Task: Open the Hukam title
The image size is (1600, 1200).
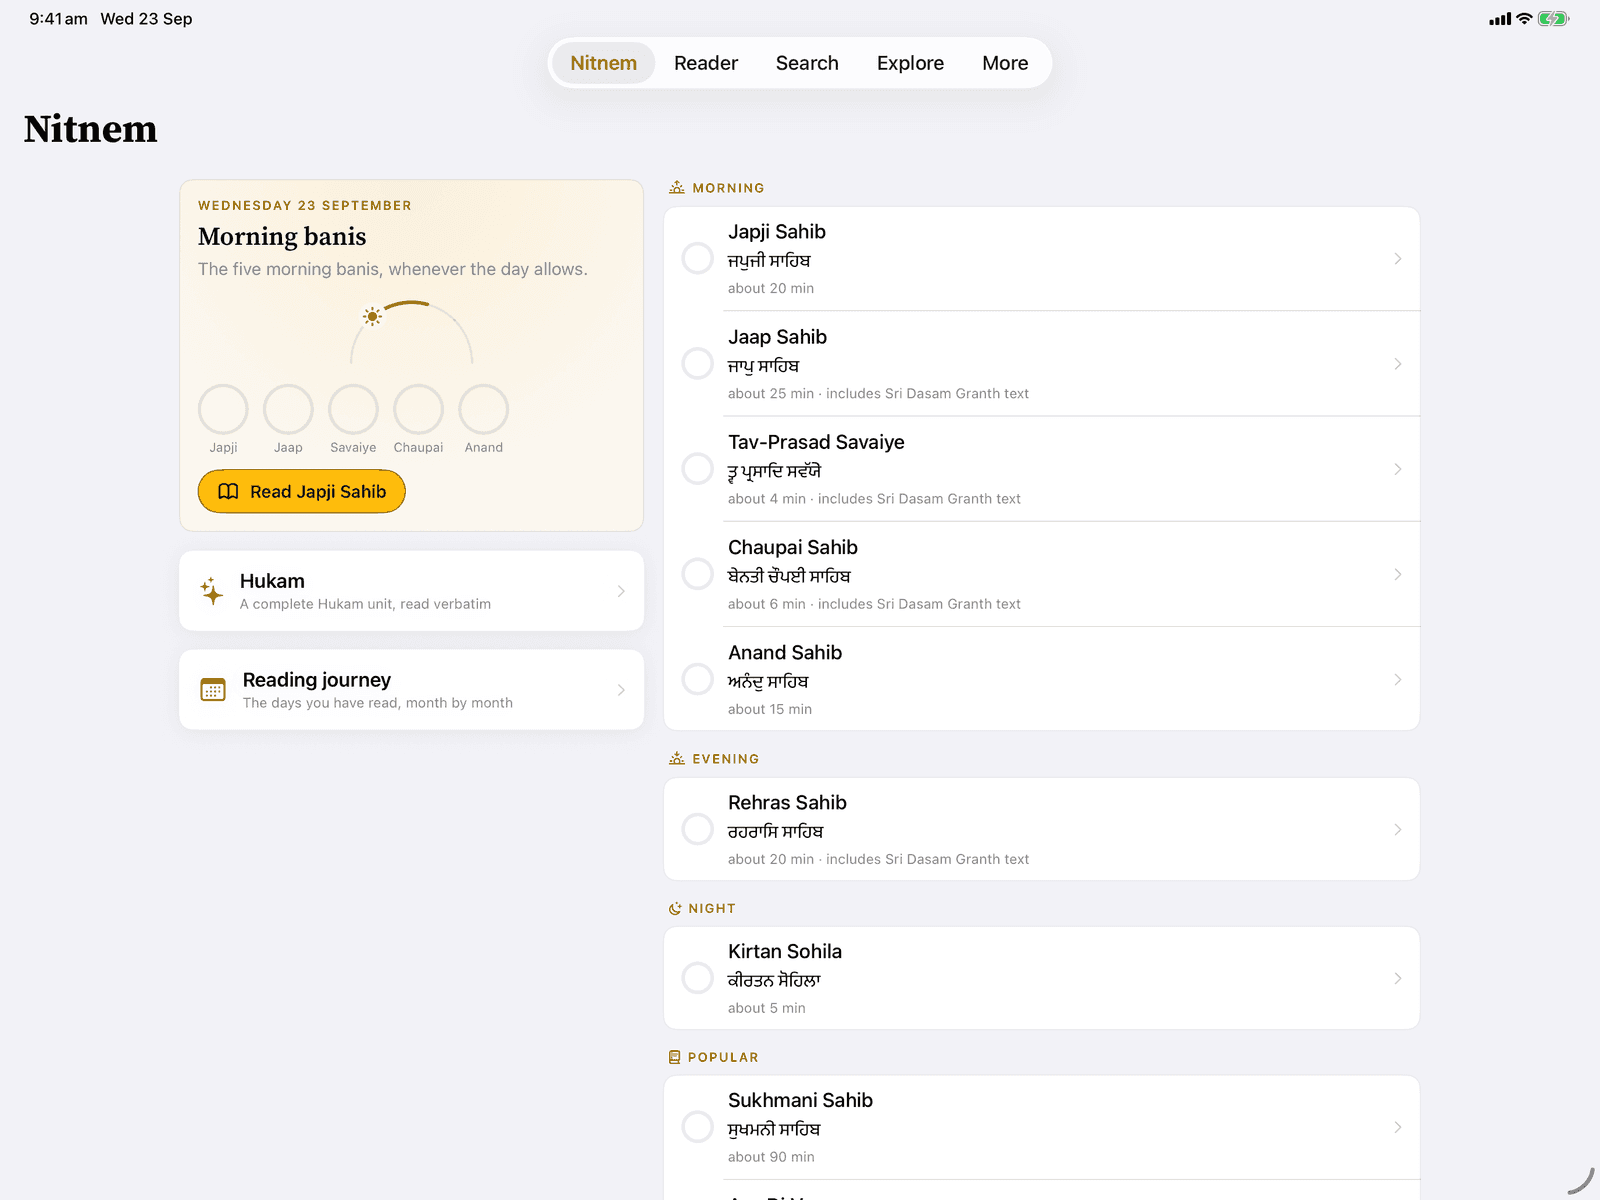Action: point(272,581)
